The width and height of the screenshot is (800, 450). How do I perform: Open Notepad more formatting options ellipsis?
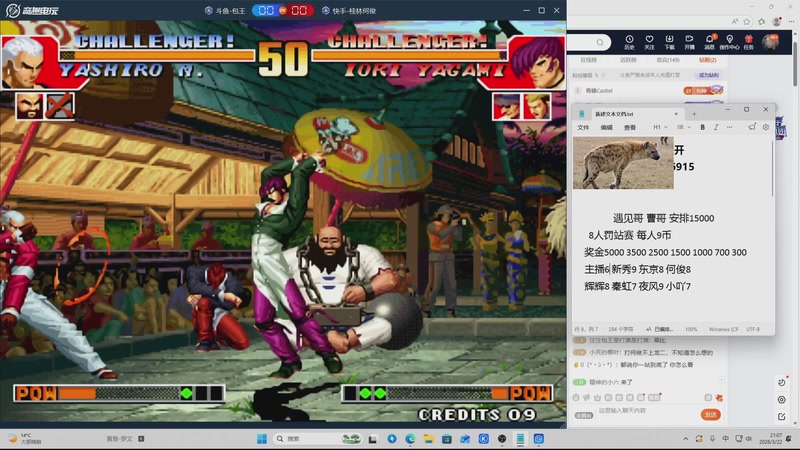coord(730,127)
